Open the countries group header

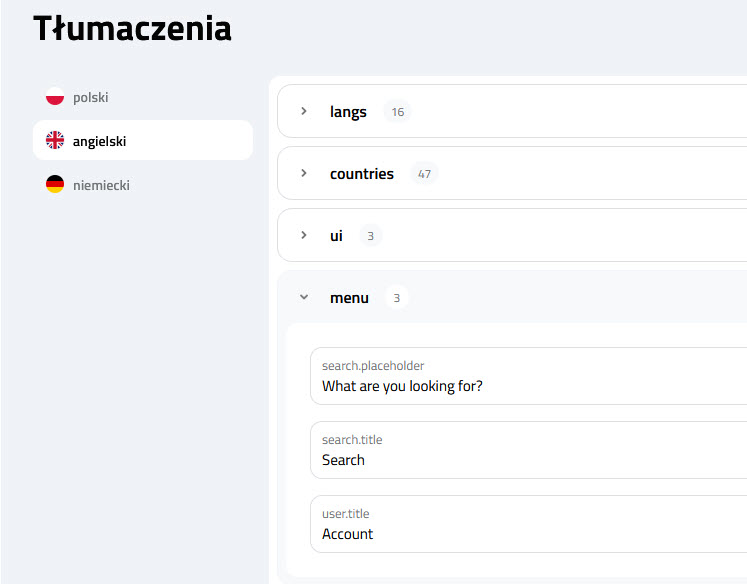[x=361, y=174]
